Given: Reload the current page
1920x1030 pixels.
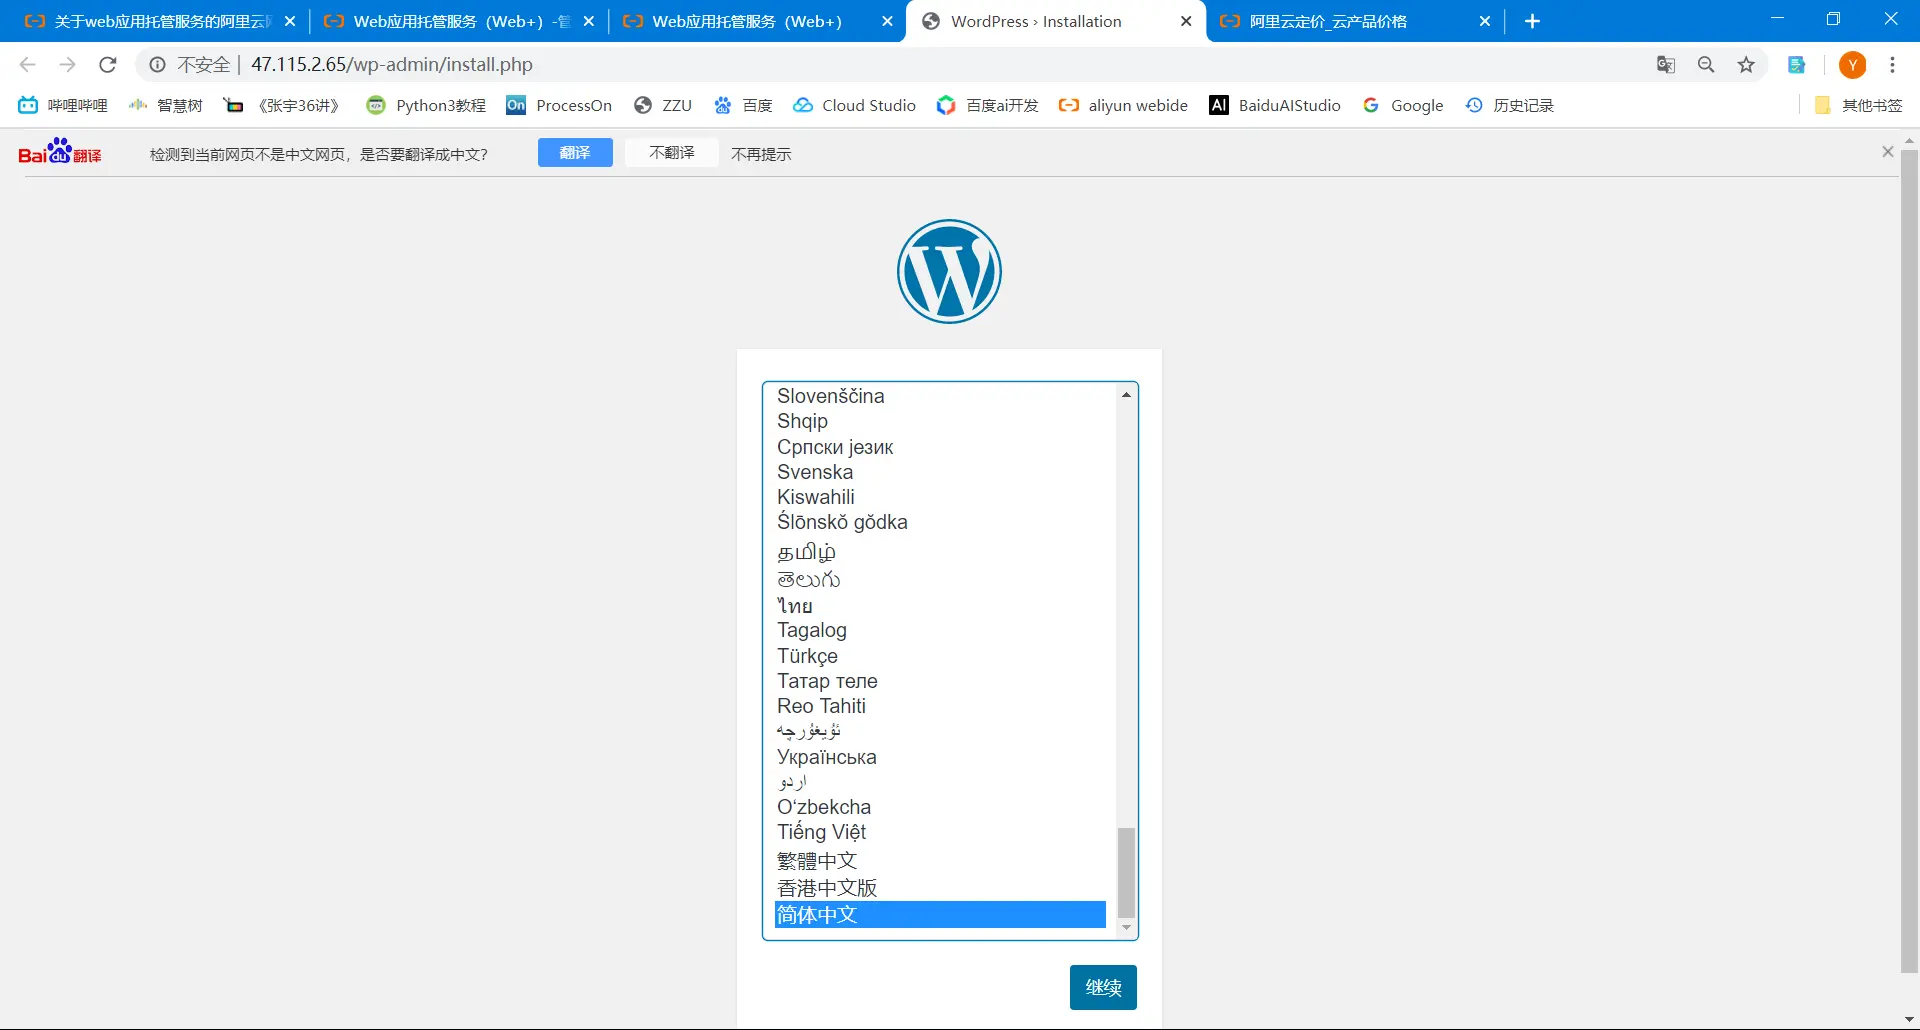Looking at the screenshot, I should coord(108,65).
